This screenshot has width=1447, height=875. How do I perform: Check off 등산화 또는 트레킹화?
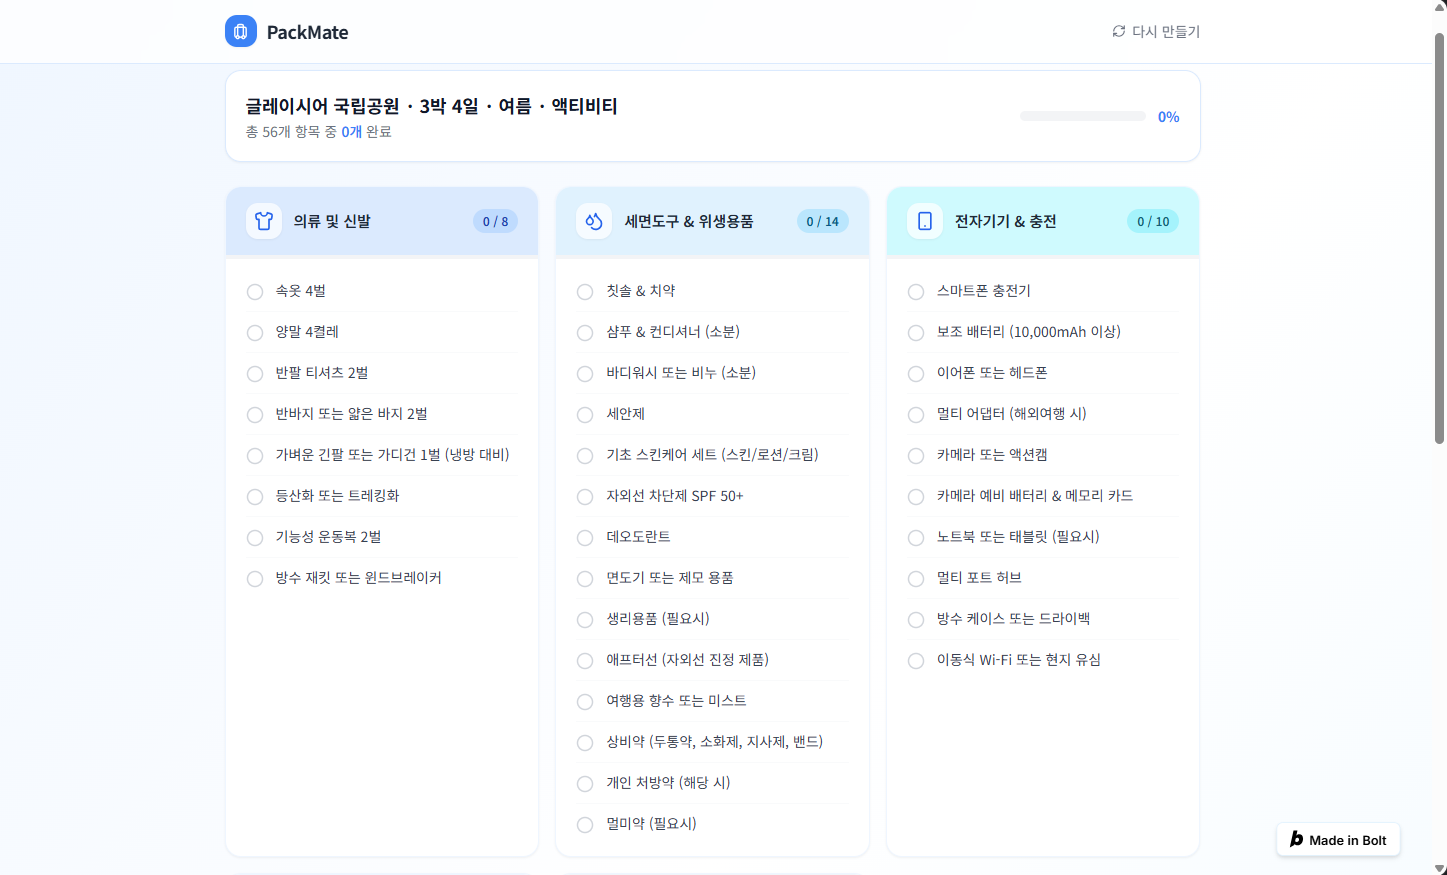255,496
